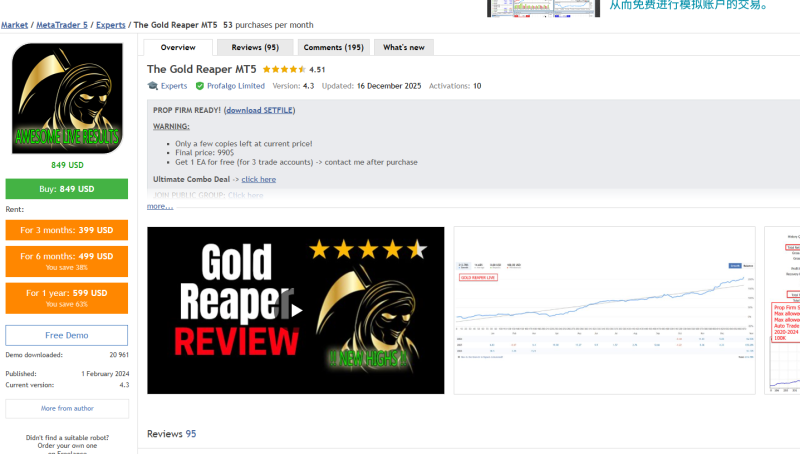Open the MetaTrader 5 breadcrumb link

(x=62, y=25)
